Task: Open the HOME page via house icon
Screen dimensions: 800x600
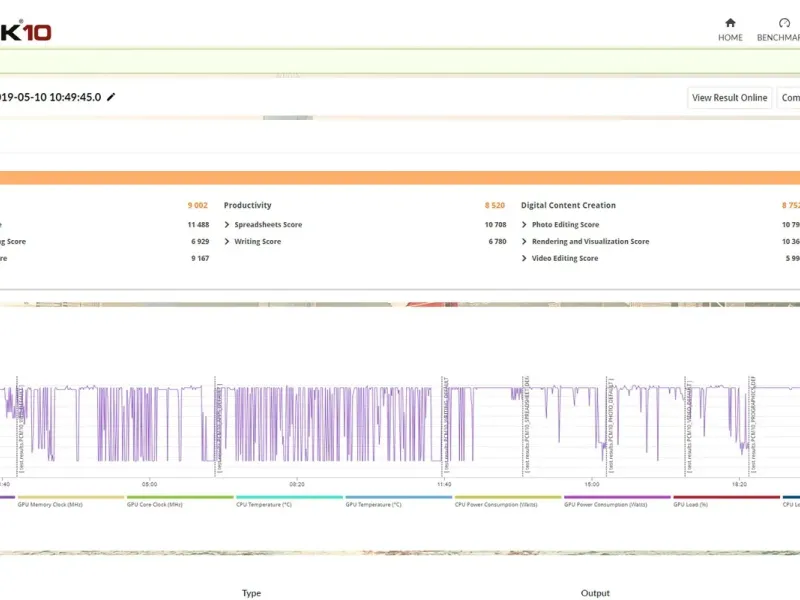Action: [730, 23]
